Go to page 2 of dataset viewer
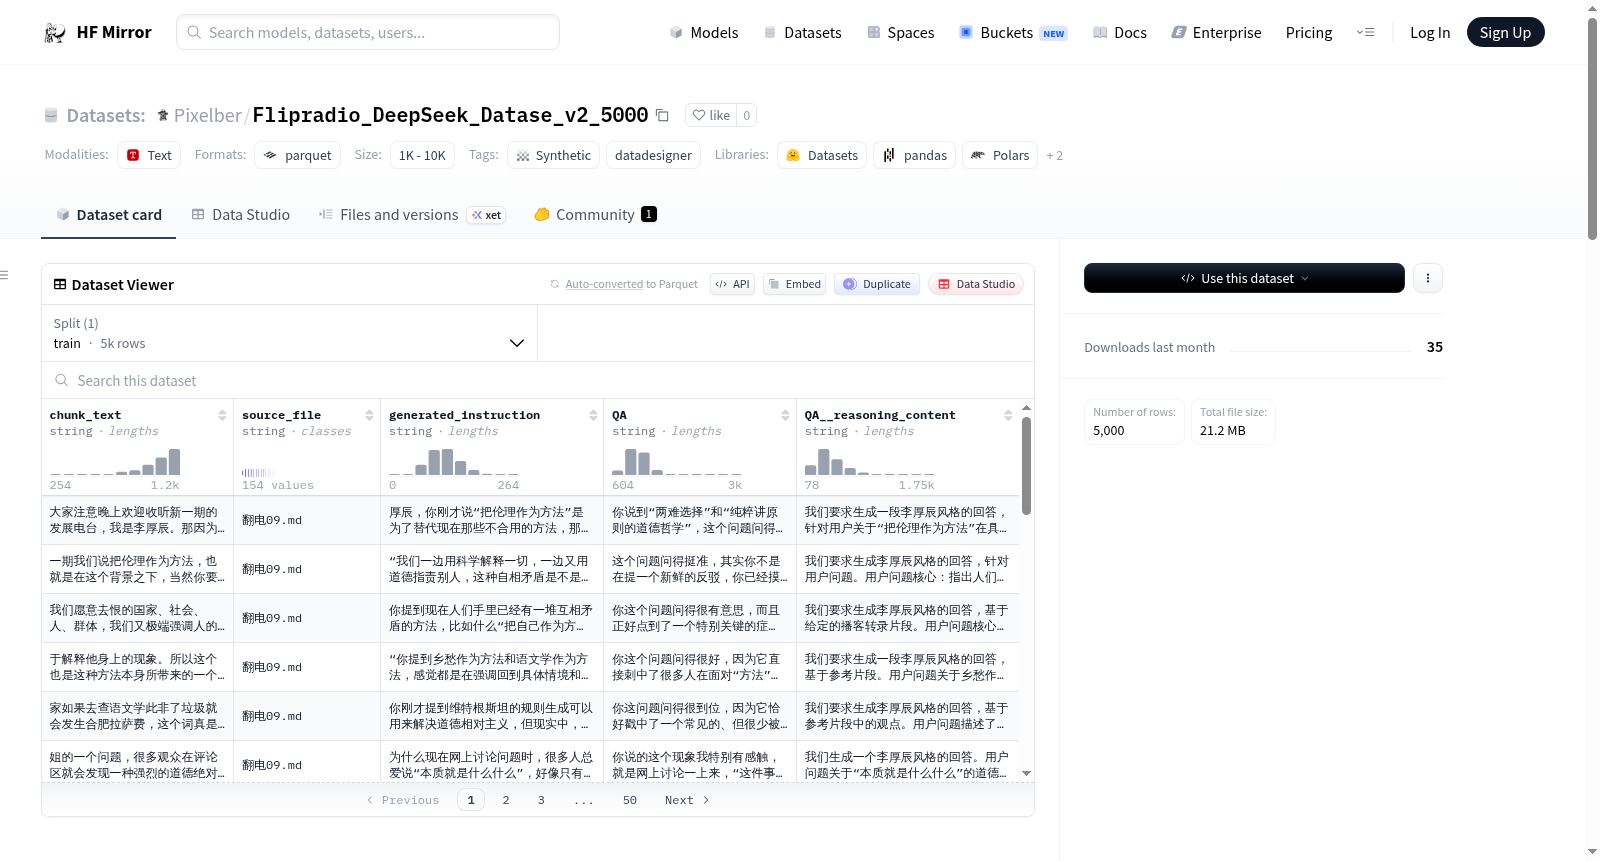1600x861 pixels. pyautogui.click(x=506, y=800)
